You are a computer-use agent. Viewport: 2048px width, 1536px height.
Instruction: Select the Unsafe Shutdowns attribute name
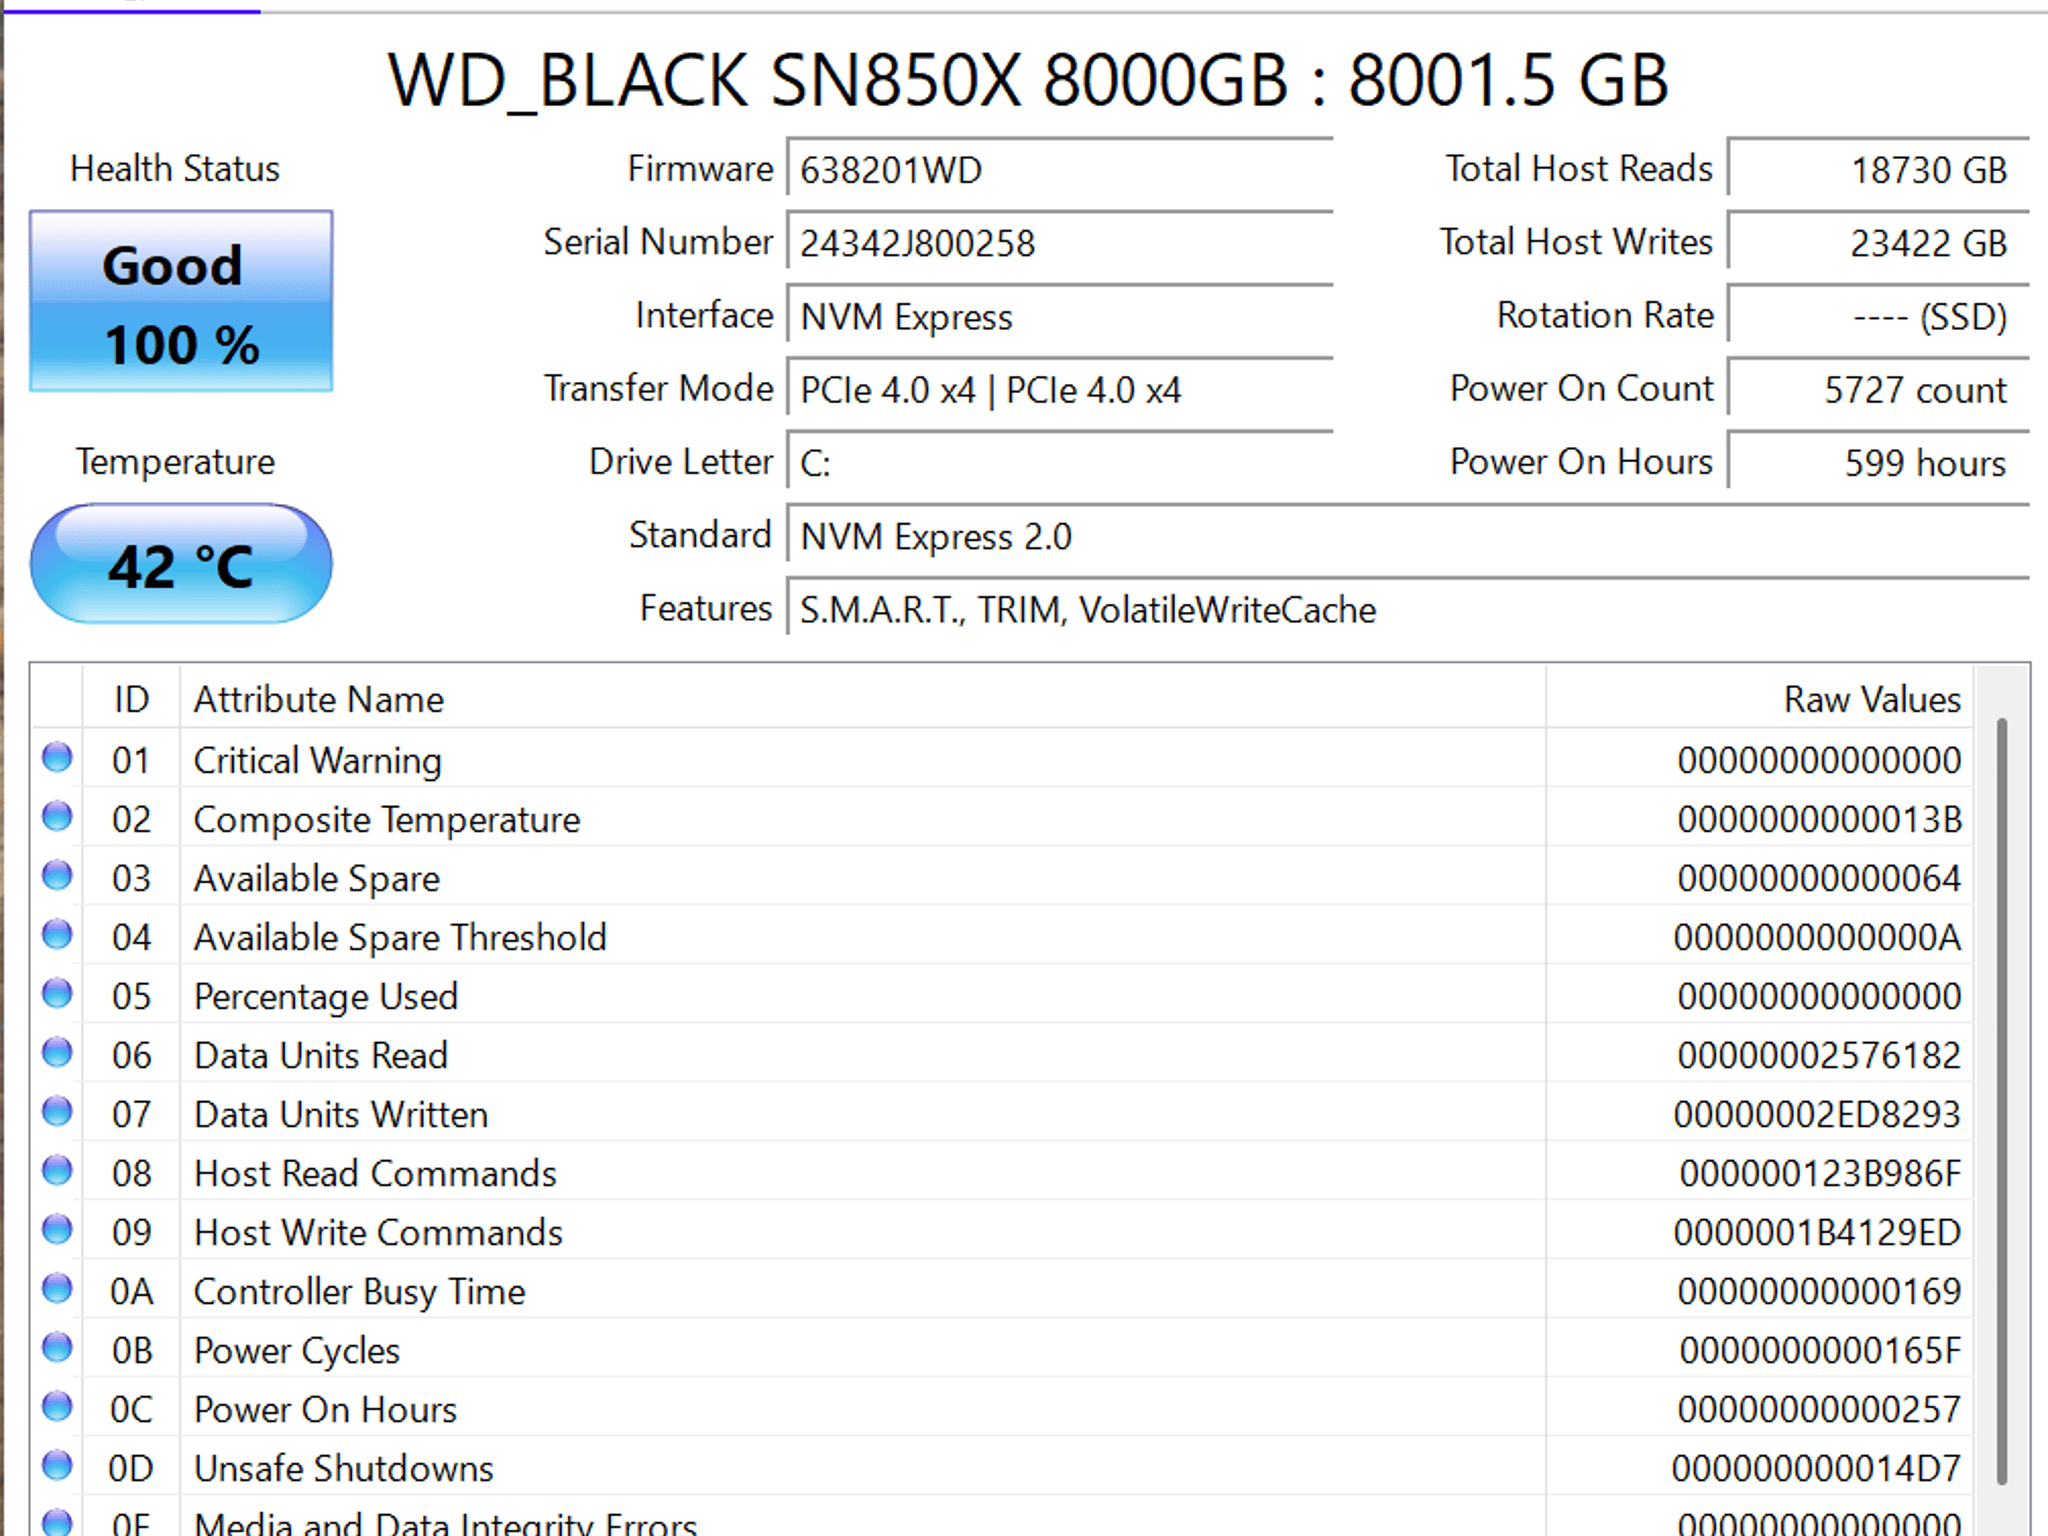click(x=344, y=1468)
